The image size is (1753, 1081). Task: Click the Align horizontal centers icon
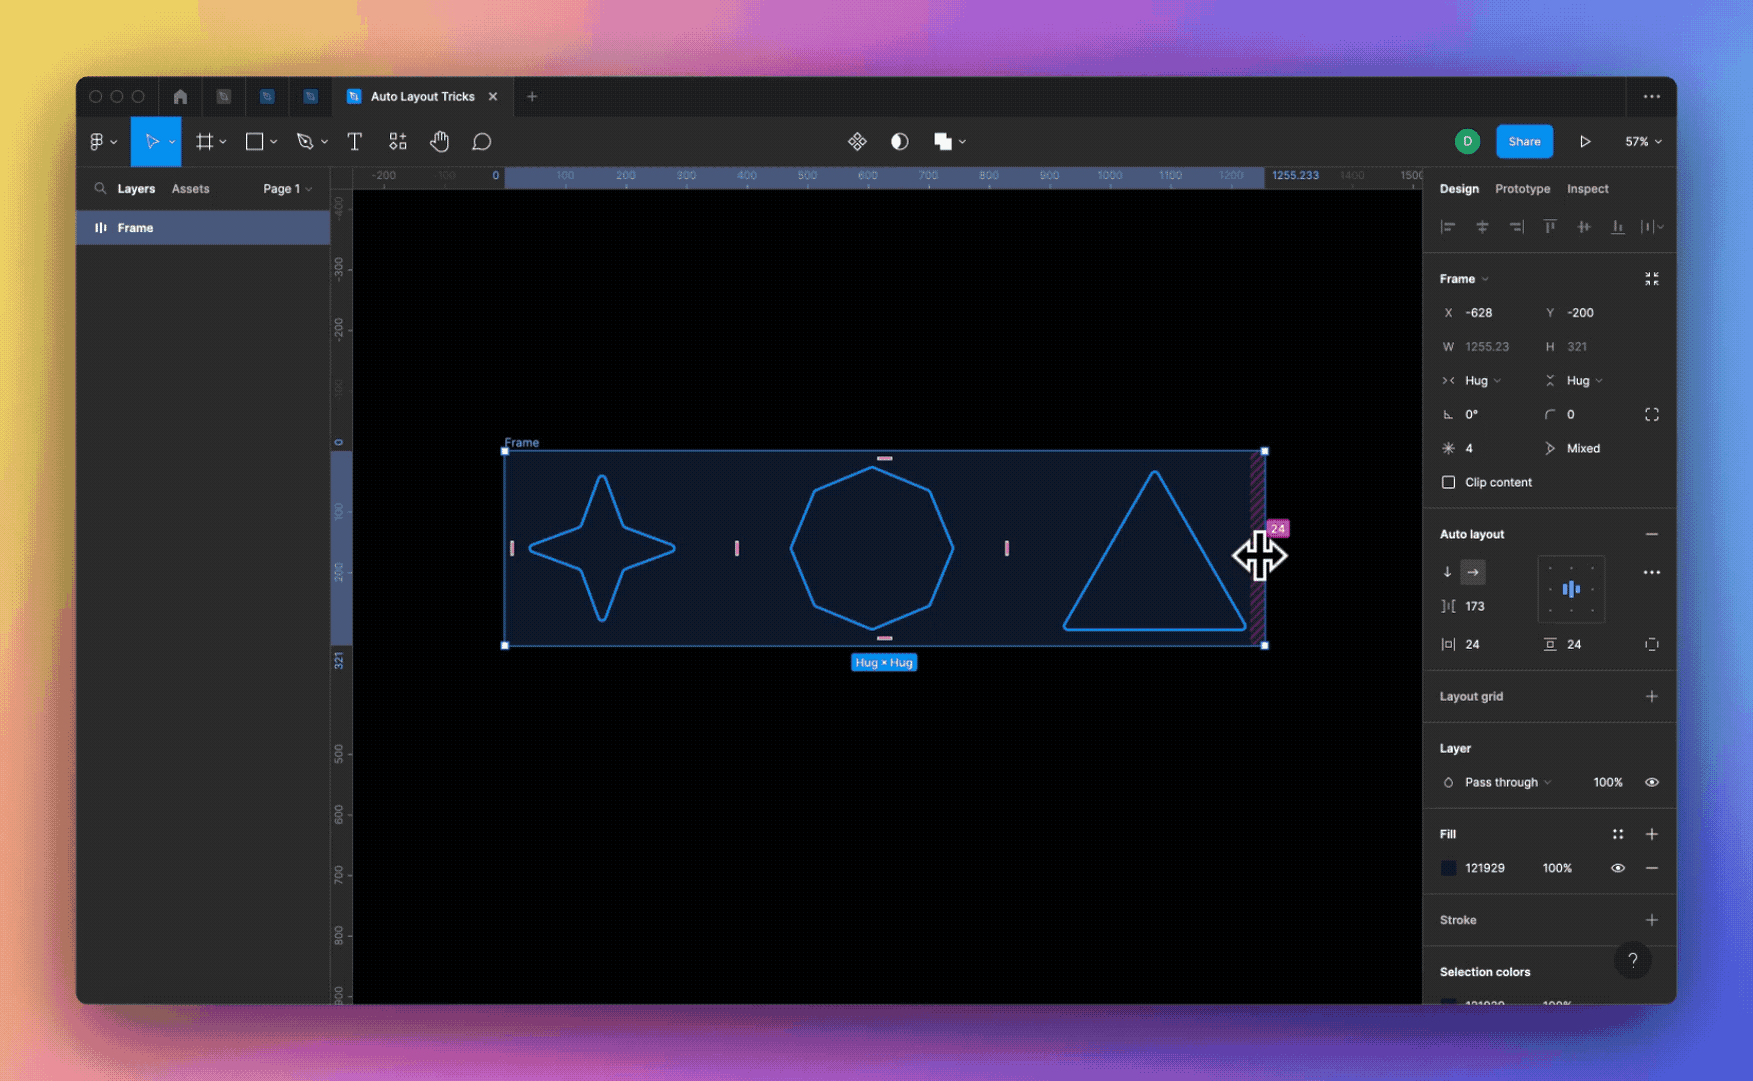pyautogui.click(x=1482, y=227)
